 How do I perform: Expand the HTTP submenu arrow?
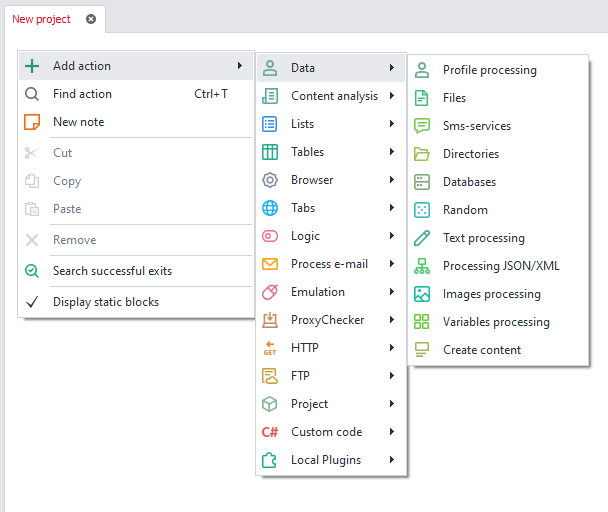pyautogui.click(x=392, y=348)
